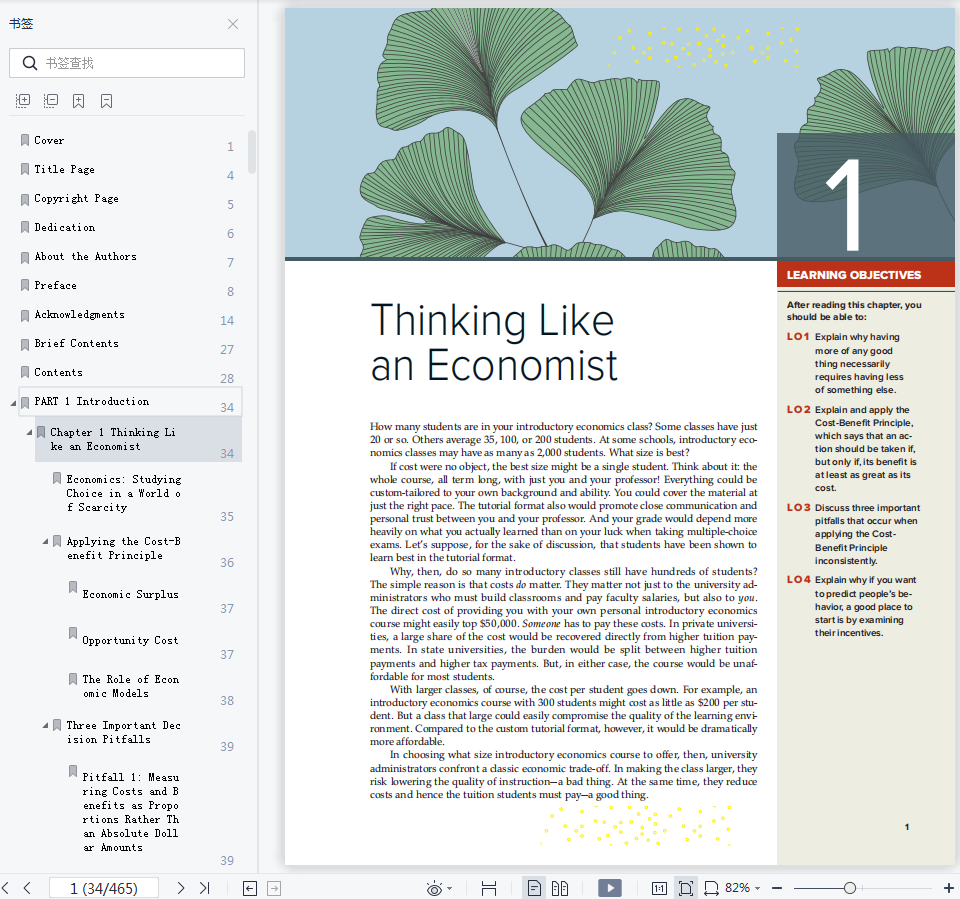Image resolution: width=960 pixels, height=899 pixels.
Task: Go forward to next view icon
Action: pos(274,888)
